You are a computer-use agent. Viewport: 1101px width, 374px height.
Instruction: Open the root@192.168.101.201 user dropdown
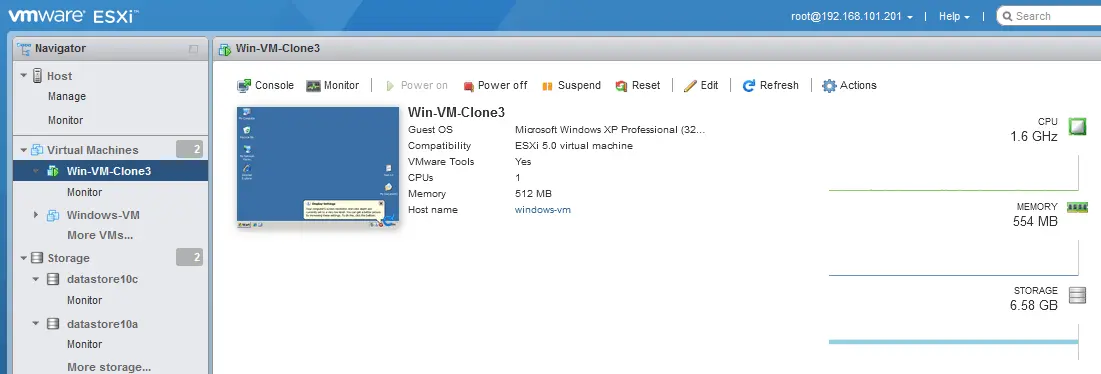[852, 16]
